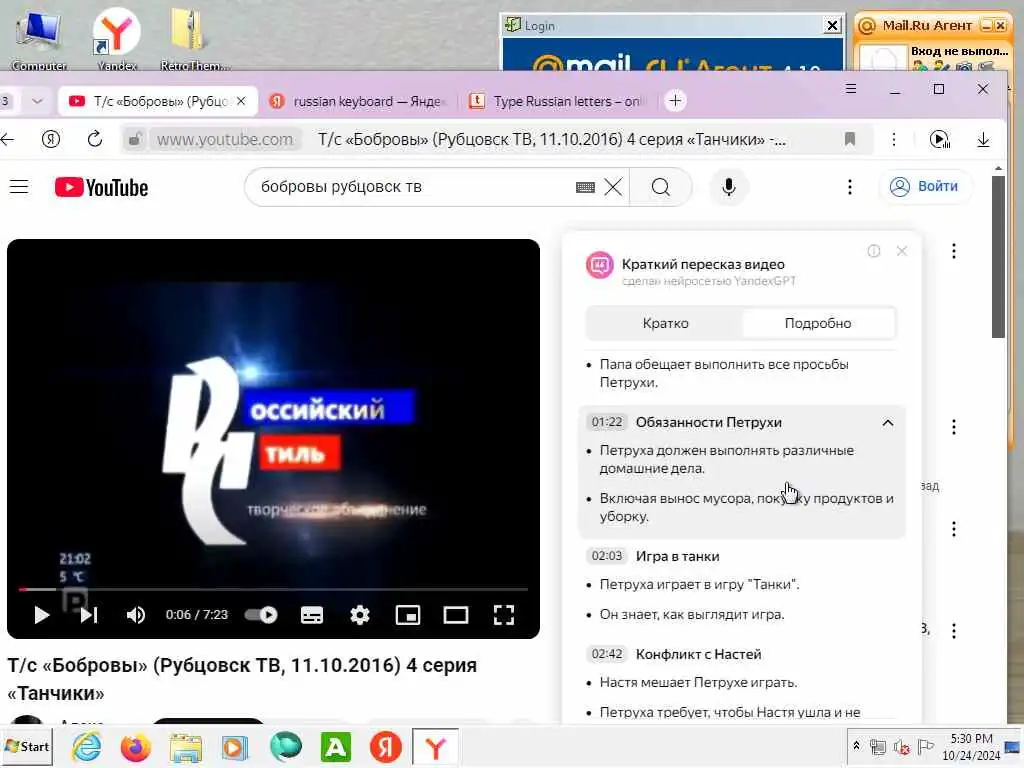Screen dimensions: 1024x768
Task: Close the Login window
Action: tap(832, 25)
